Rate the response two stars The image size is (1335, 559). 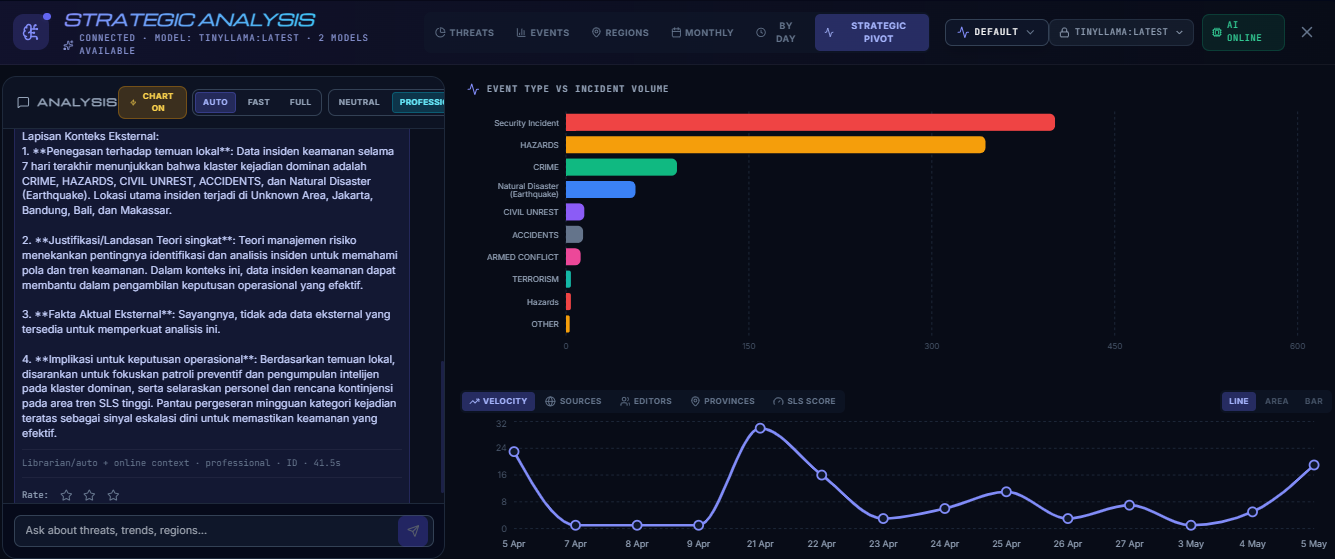90,495
